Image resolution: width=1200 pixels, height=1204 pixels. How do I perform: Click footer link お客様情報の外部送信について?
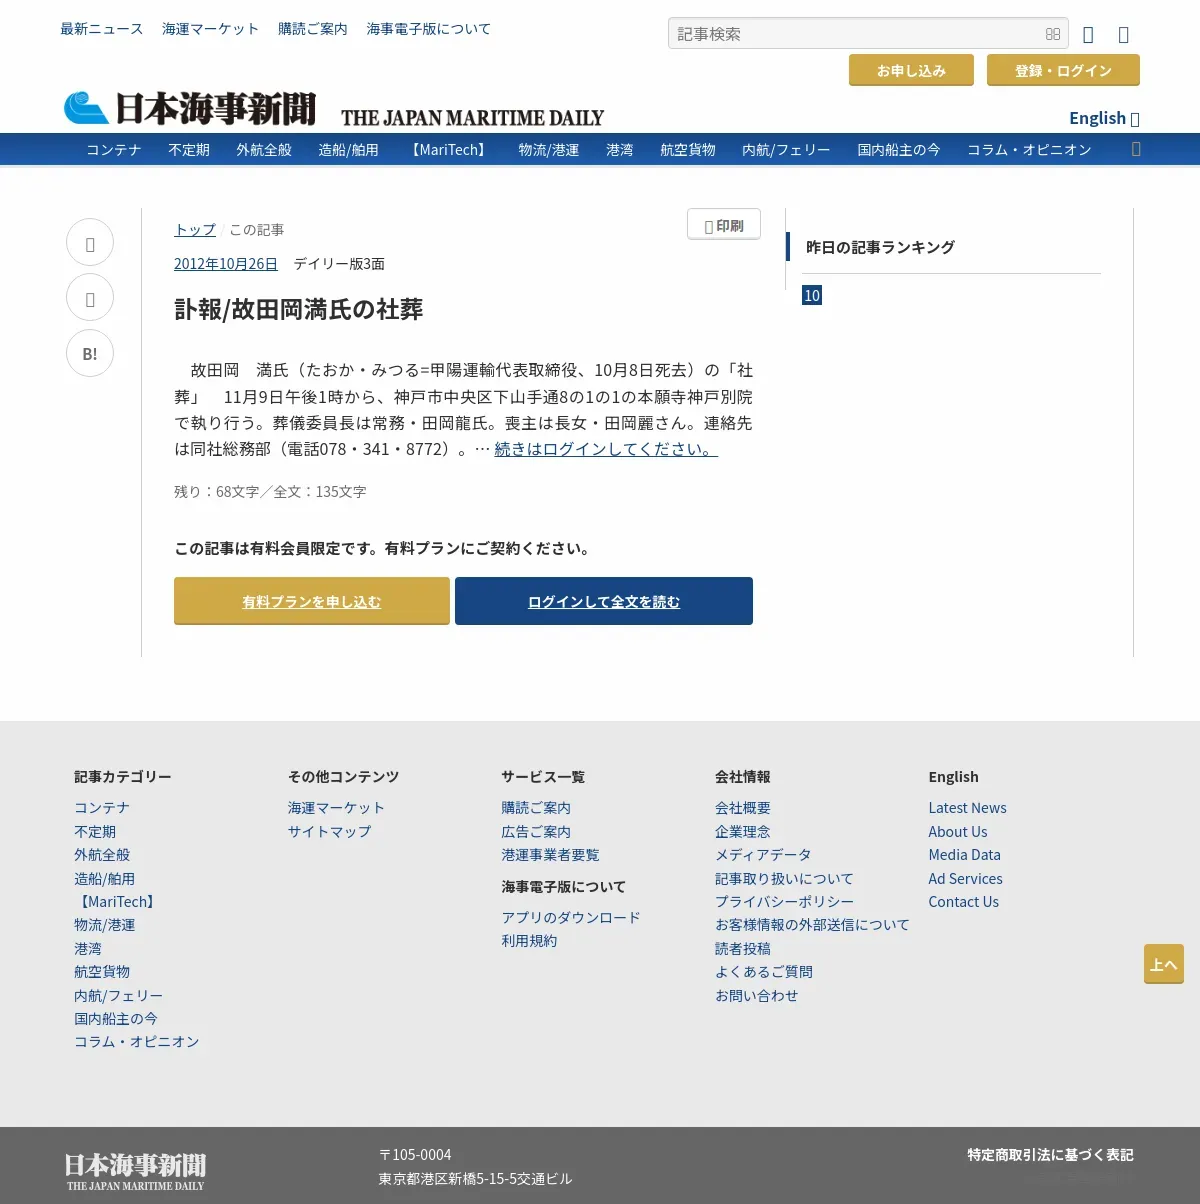pyautogui.click(x=812, y=924)
